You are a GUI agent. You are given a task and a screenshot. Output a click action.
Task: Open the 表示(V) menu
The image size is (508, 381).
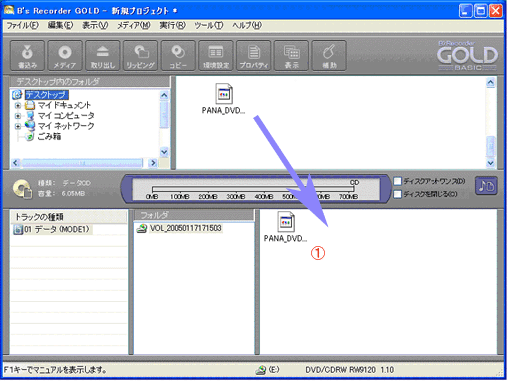click(95, 25)
